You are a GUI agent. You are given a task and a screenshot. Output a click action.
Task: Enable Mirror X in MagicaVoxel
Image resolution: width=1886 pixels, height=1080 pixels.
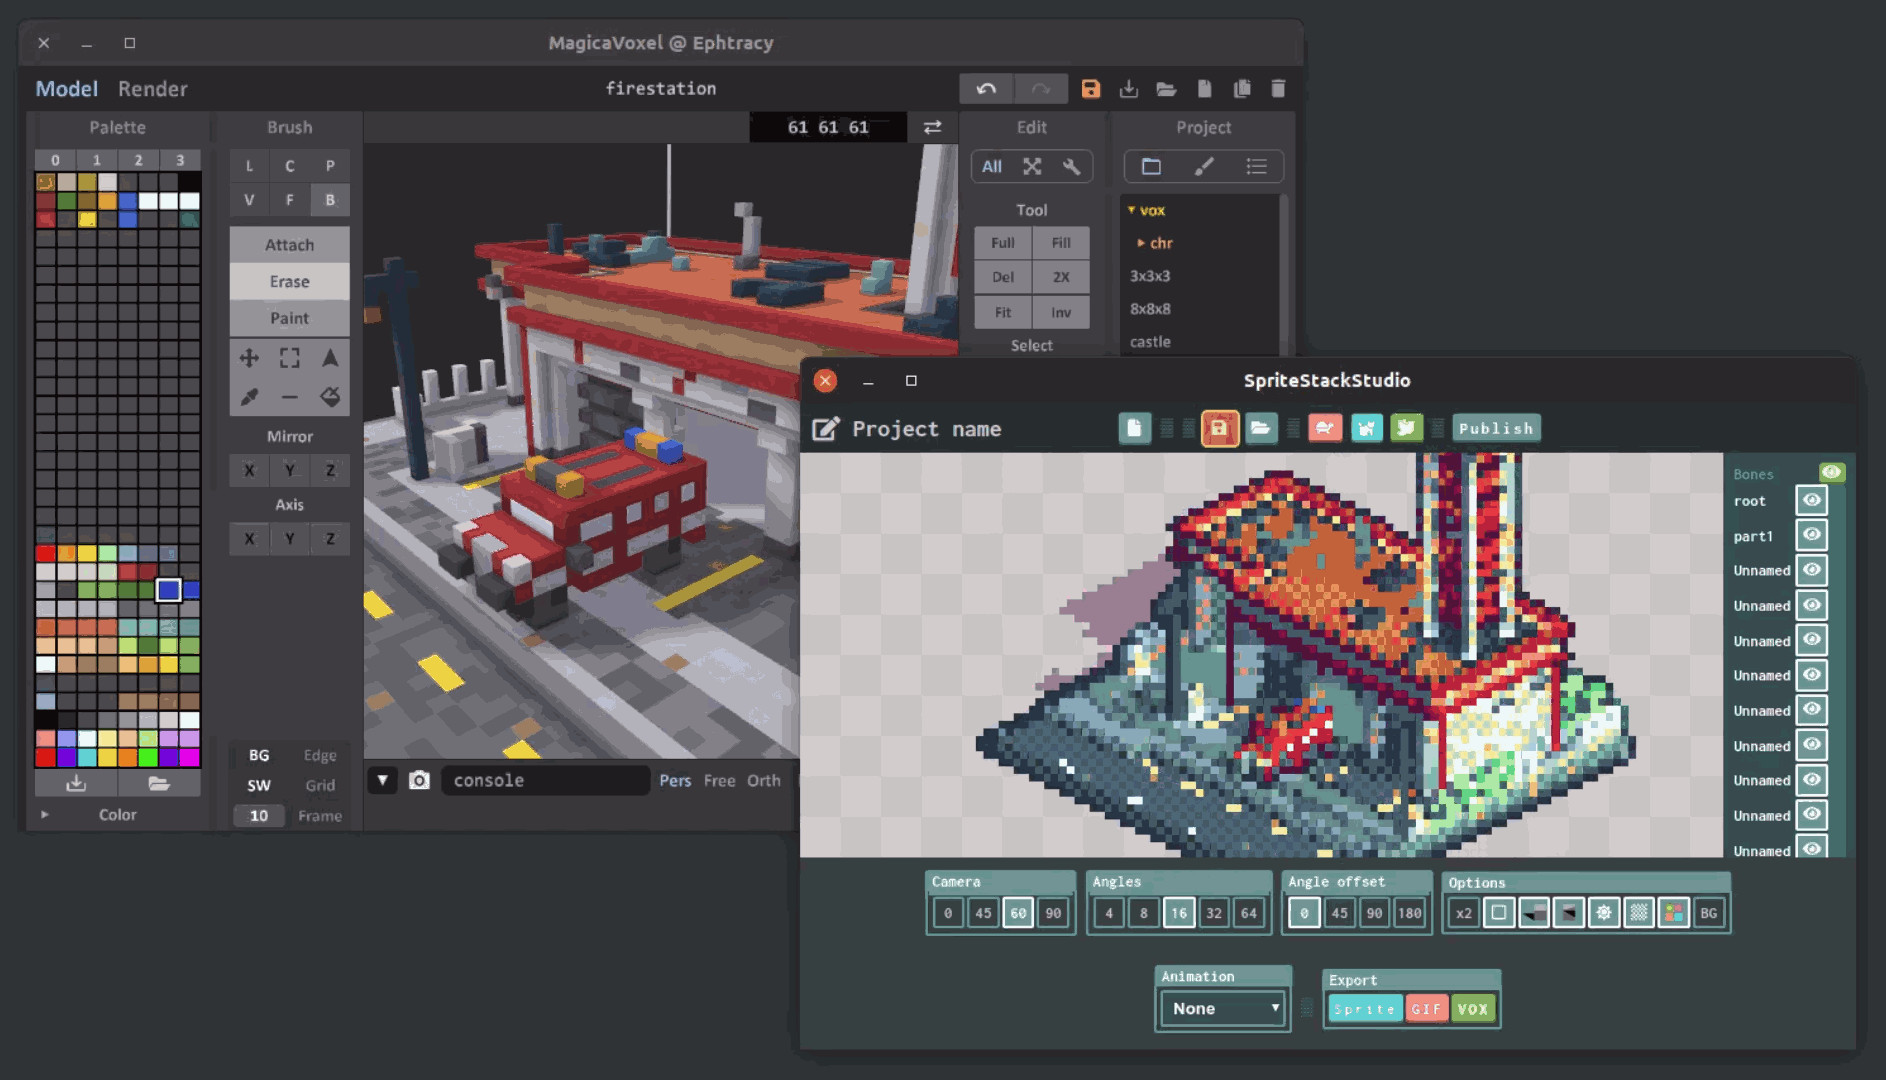pos(249,470)
